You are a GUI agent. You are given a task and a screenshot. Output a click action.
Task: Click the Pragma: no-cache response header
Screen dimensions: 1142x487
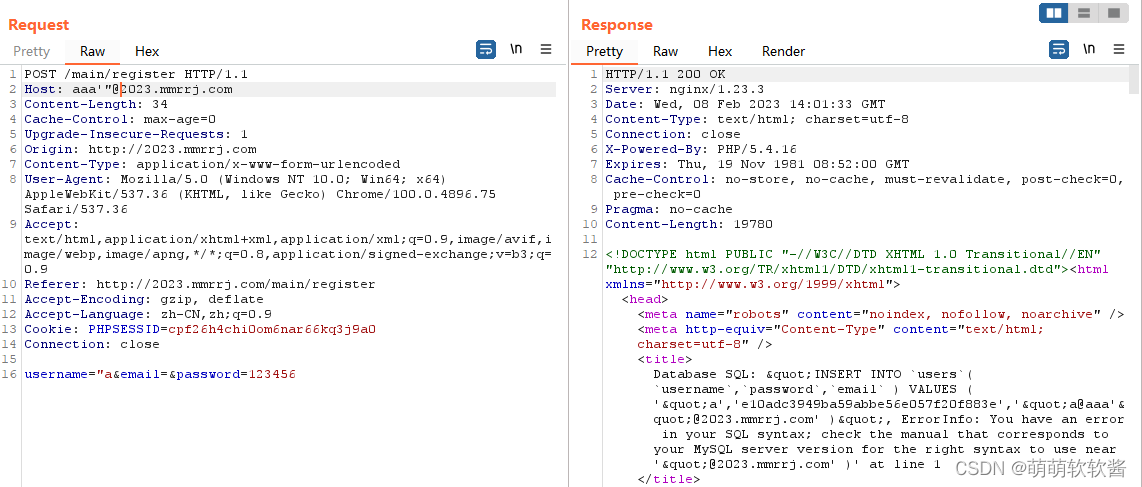[x=669, y=209]
